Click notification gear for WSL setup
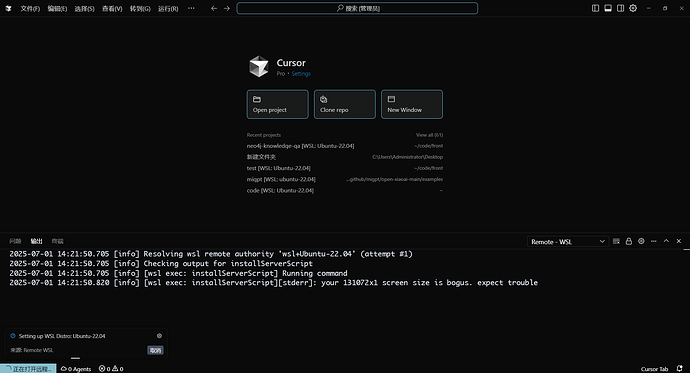 (159, 336)
